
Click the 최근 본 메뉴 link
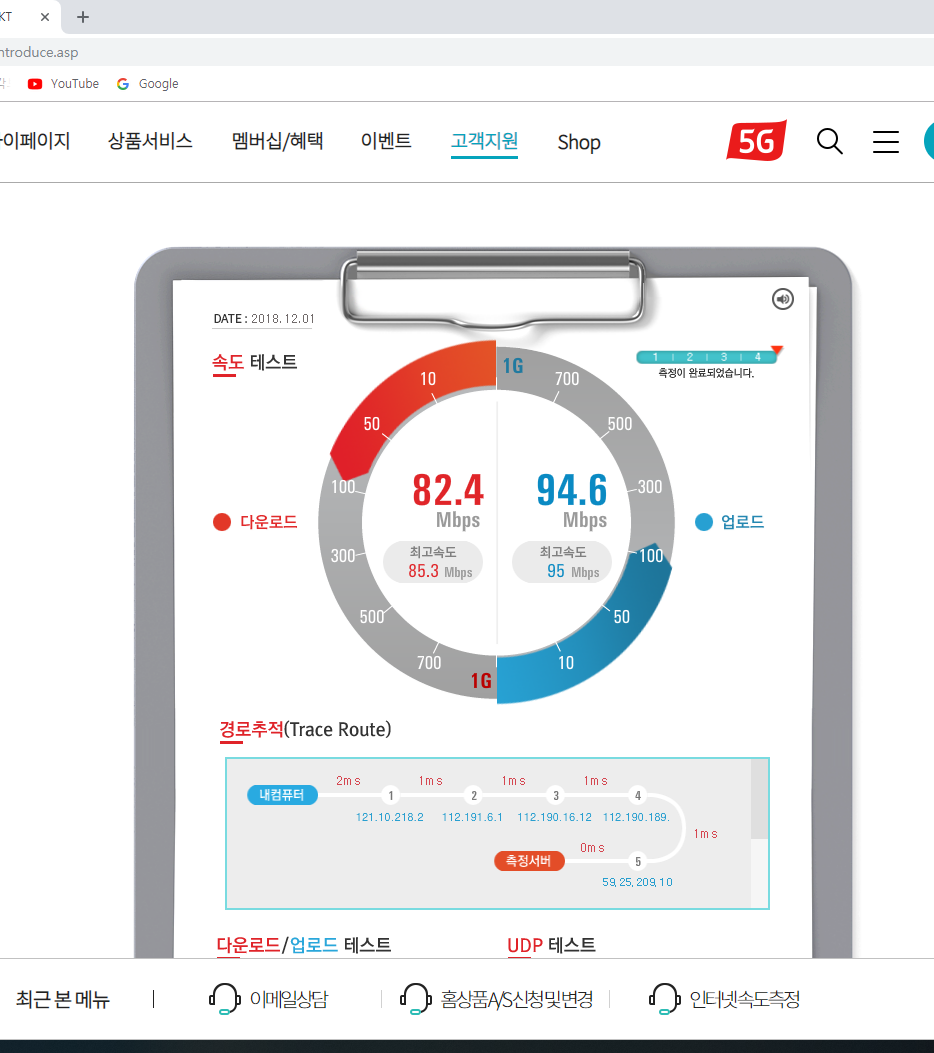tap(61, 999)
